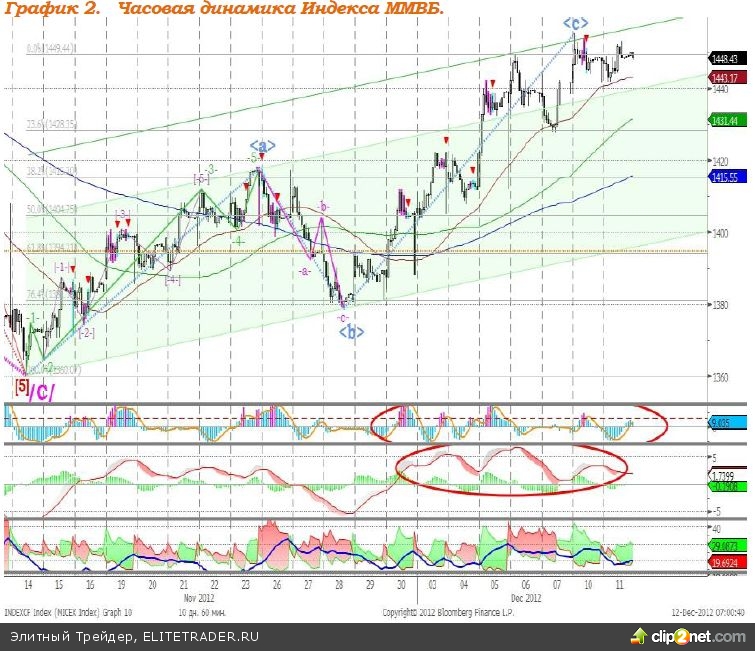Click the red arrow marker beside <a>
Image resolution: width=755 pixels, height=651 pixels.
[x=262, y=156]
